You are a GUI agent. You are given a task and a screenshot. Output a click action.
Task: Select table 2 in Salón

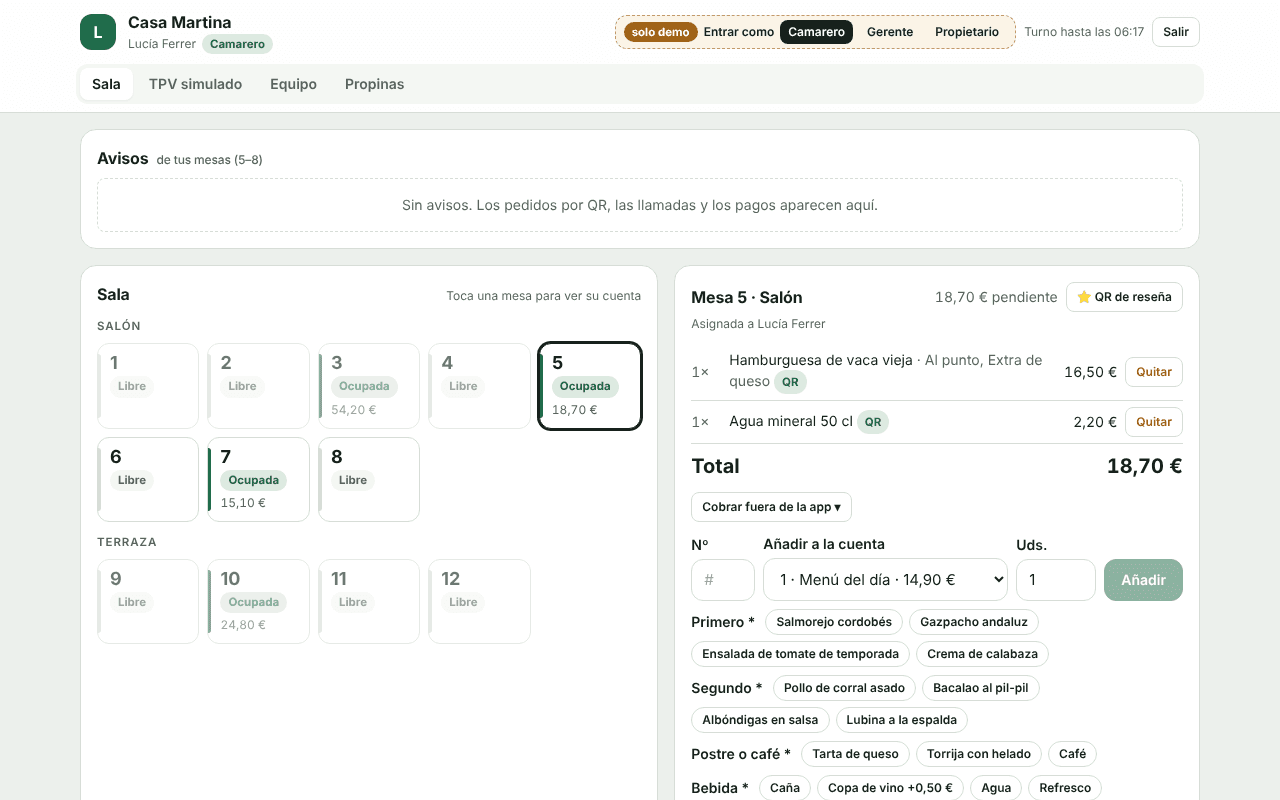click(258, 386)
